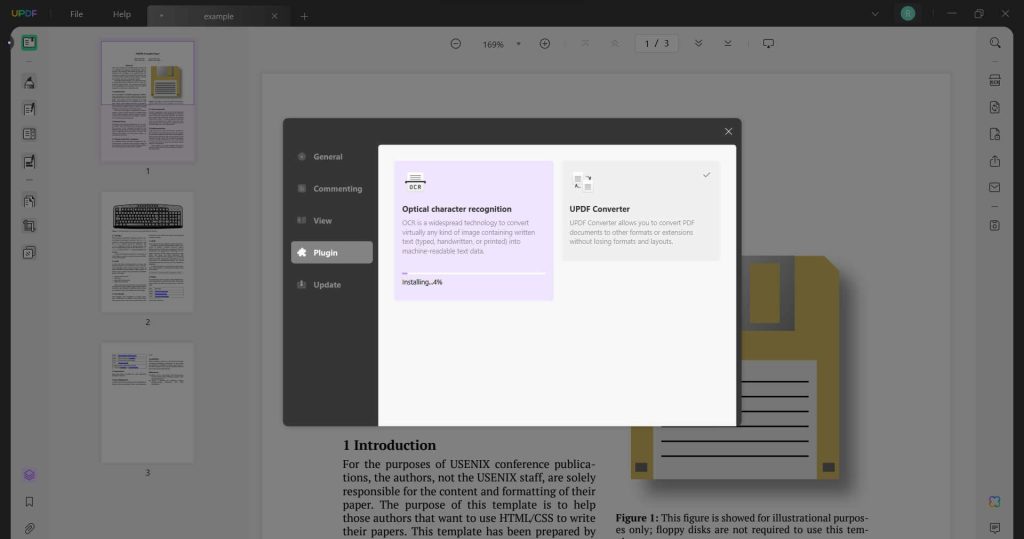Select Commenting in settings sidebar
This screenshot has height=539, width=1024.
tap(332, 189)
